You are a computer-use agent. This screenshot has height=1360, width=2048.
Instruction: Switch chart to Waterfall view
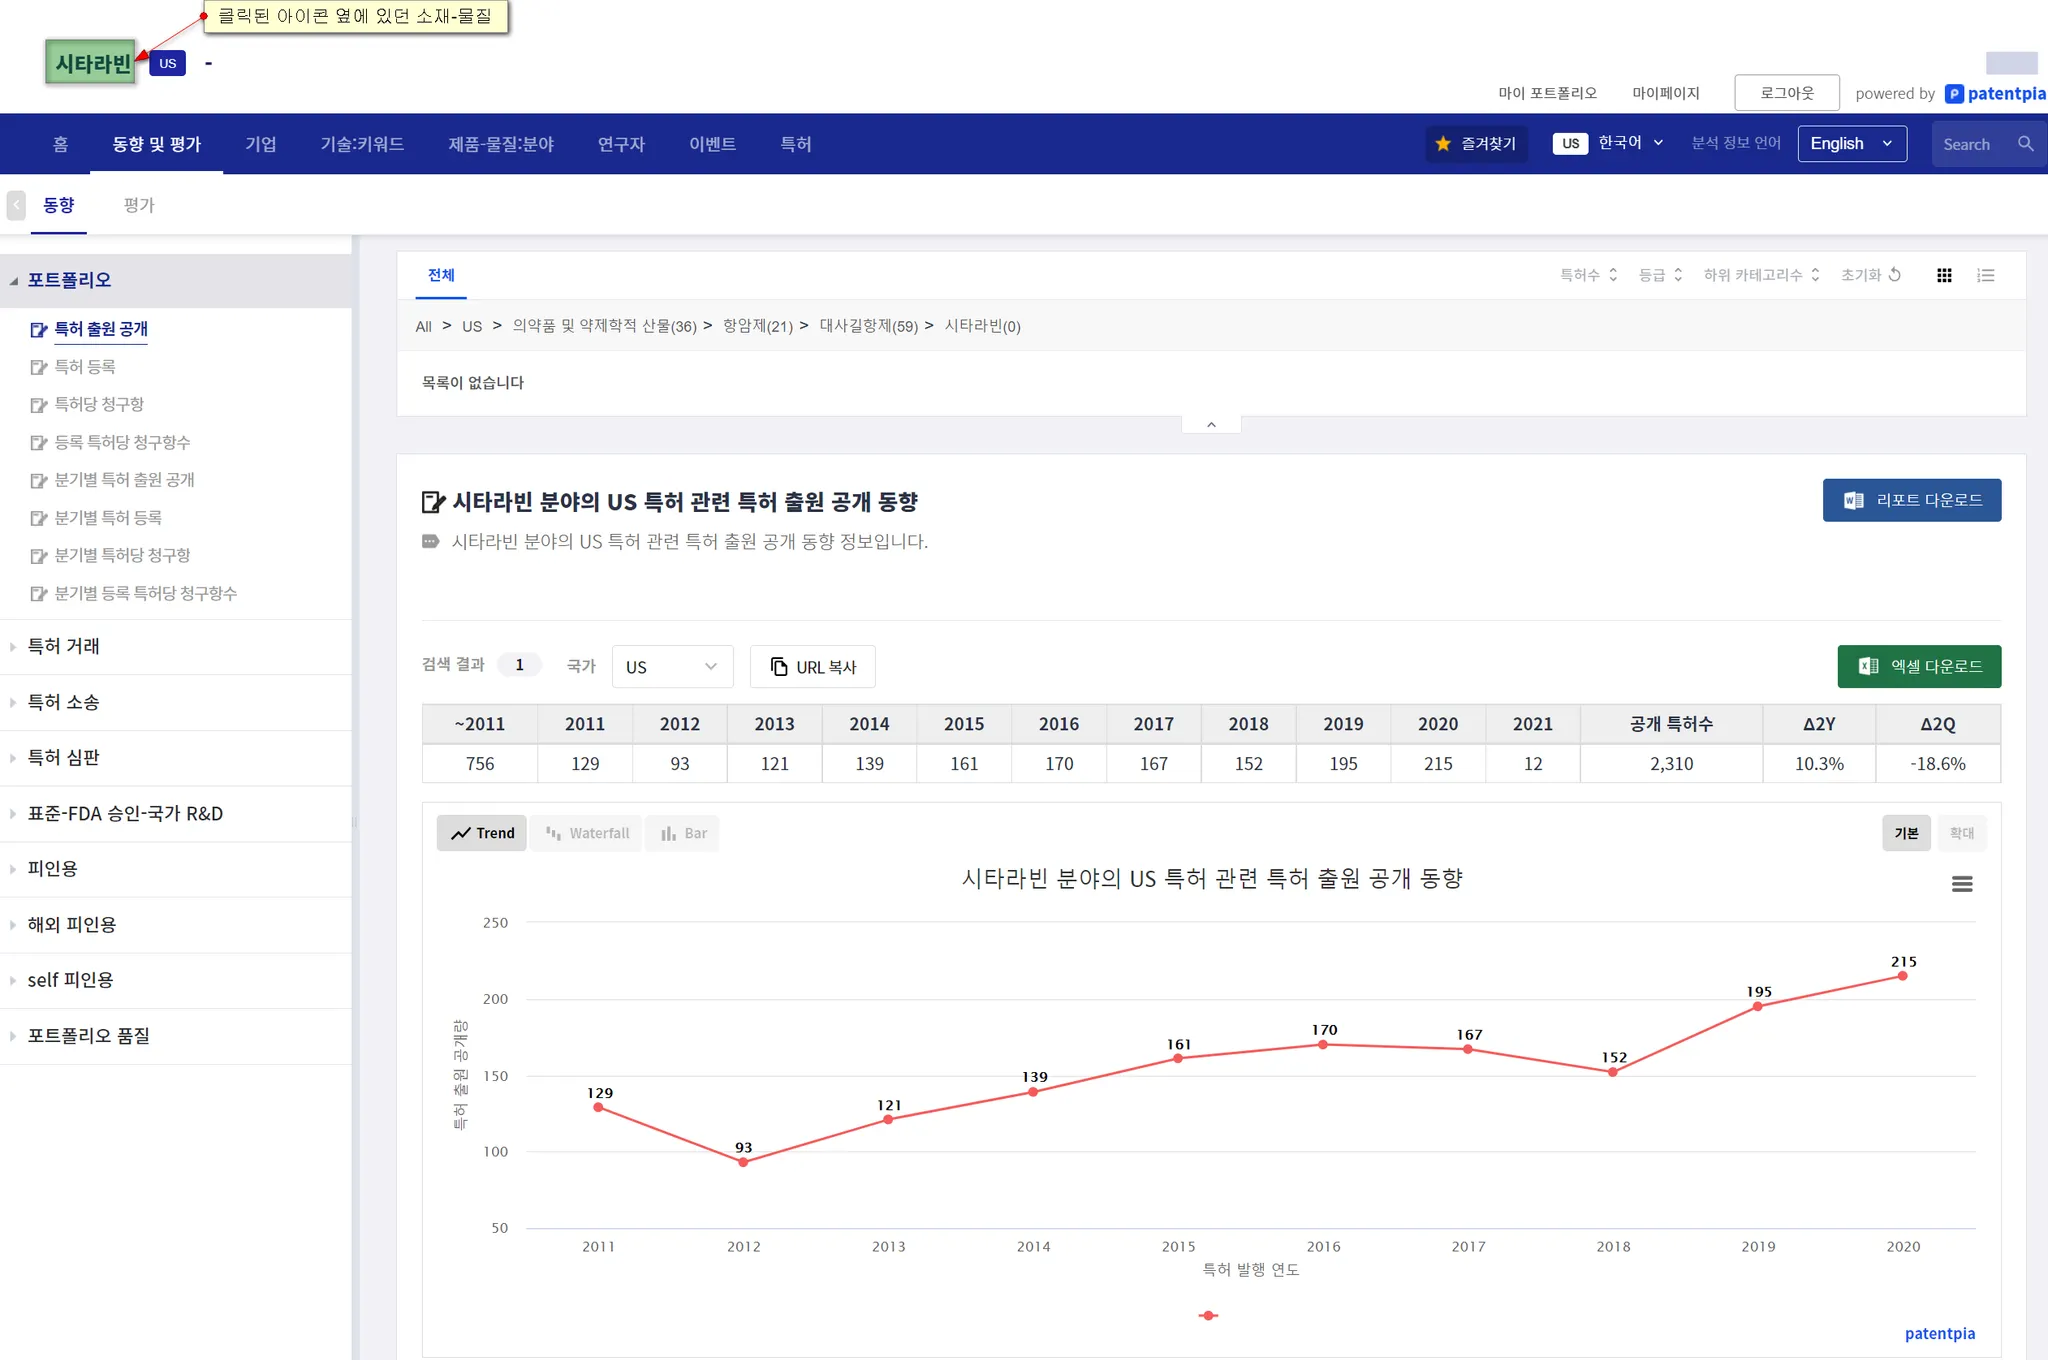point(587,833)
